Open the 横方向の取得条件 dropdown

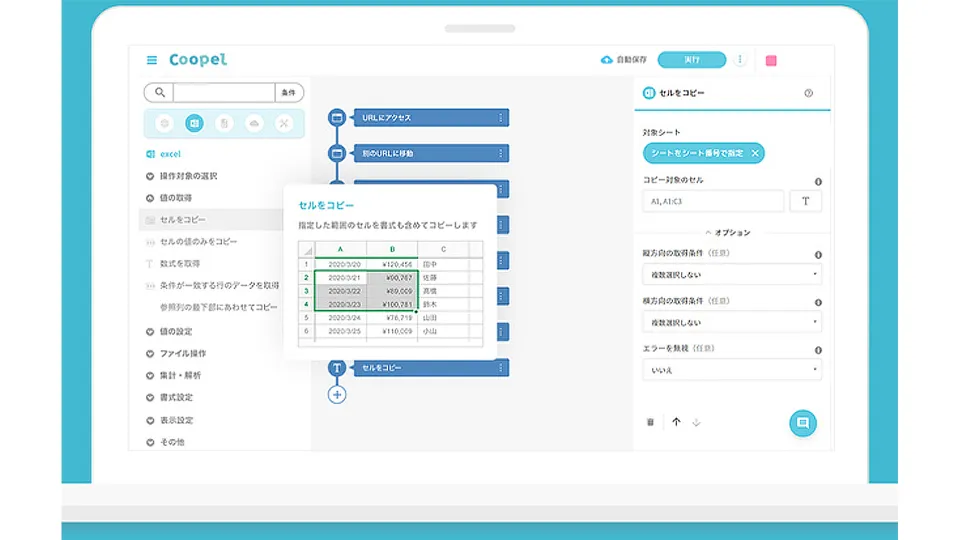732,322
